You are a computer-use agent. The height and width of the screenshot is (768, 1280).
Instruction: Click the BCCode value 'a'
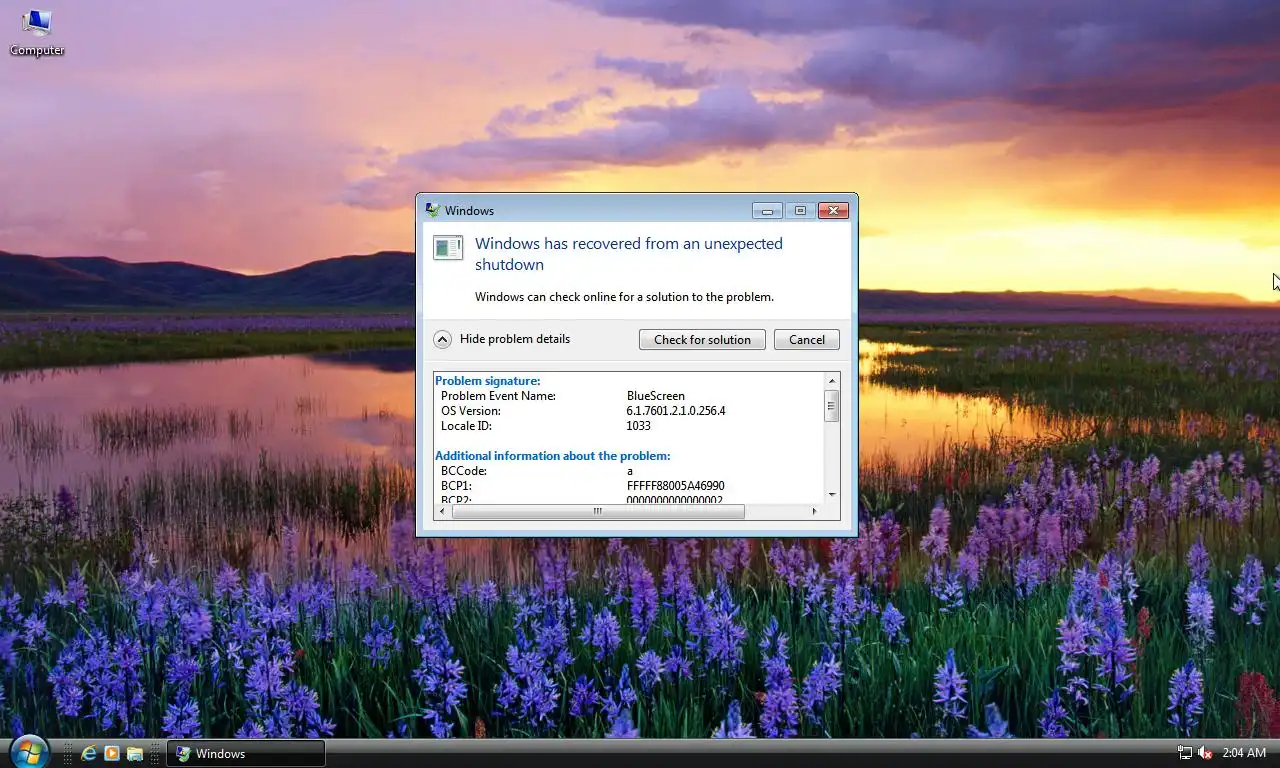tap(630, 471)
